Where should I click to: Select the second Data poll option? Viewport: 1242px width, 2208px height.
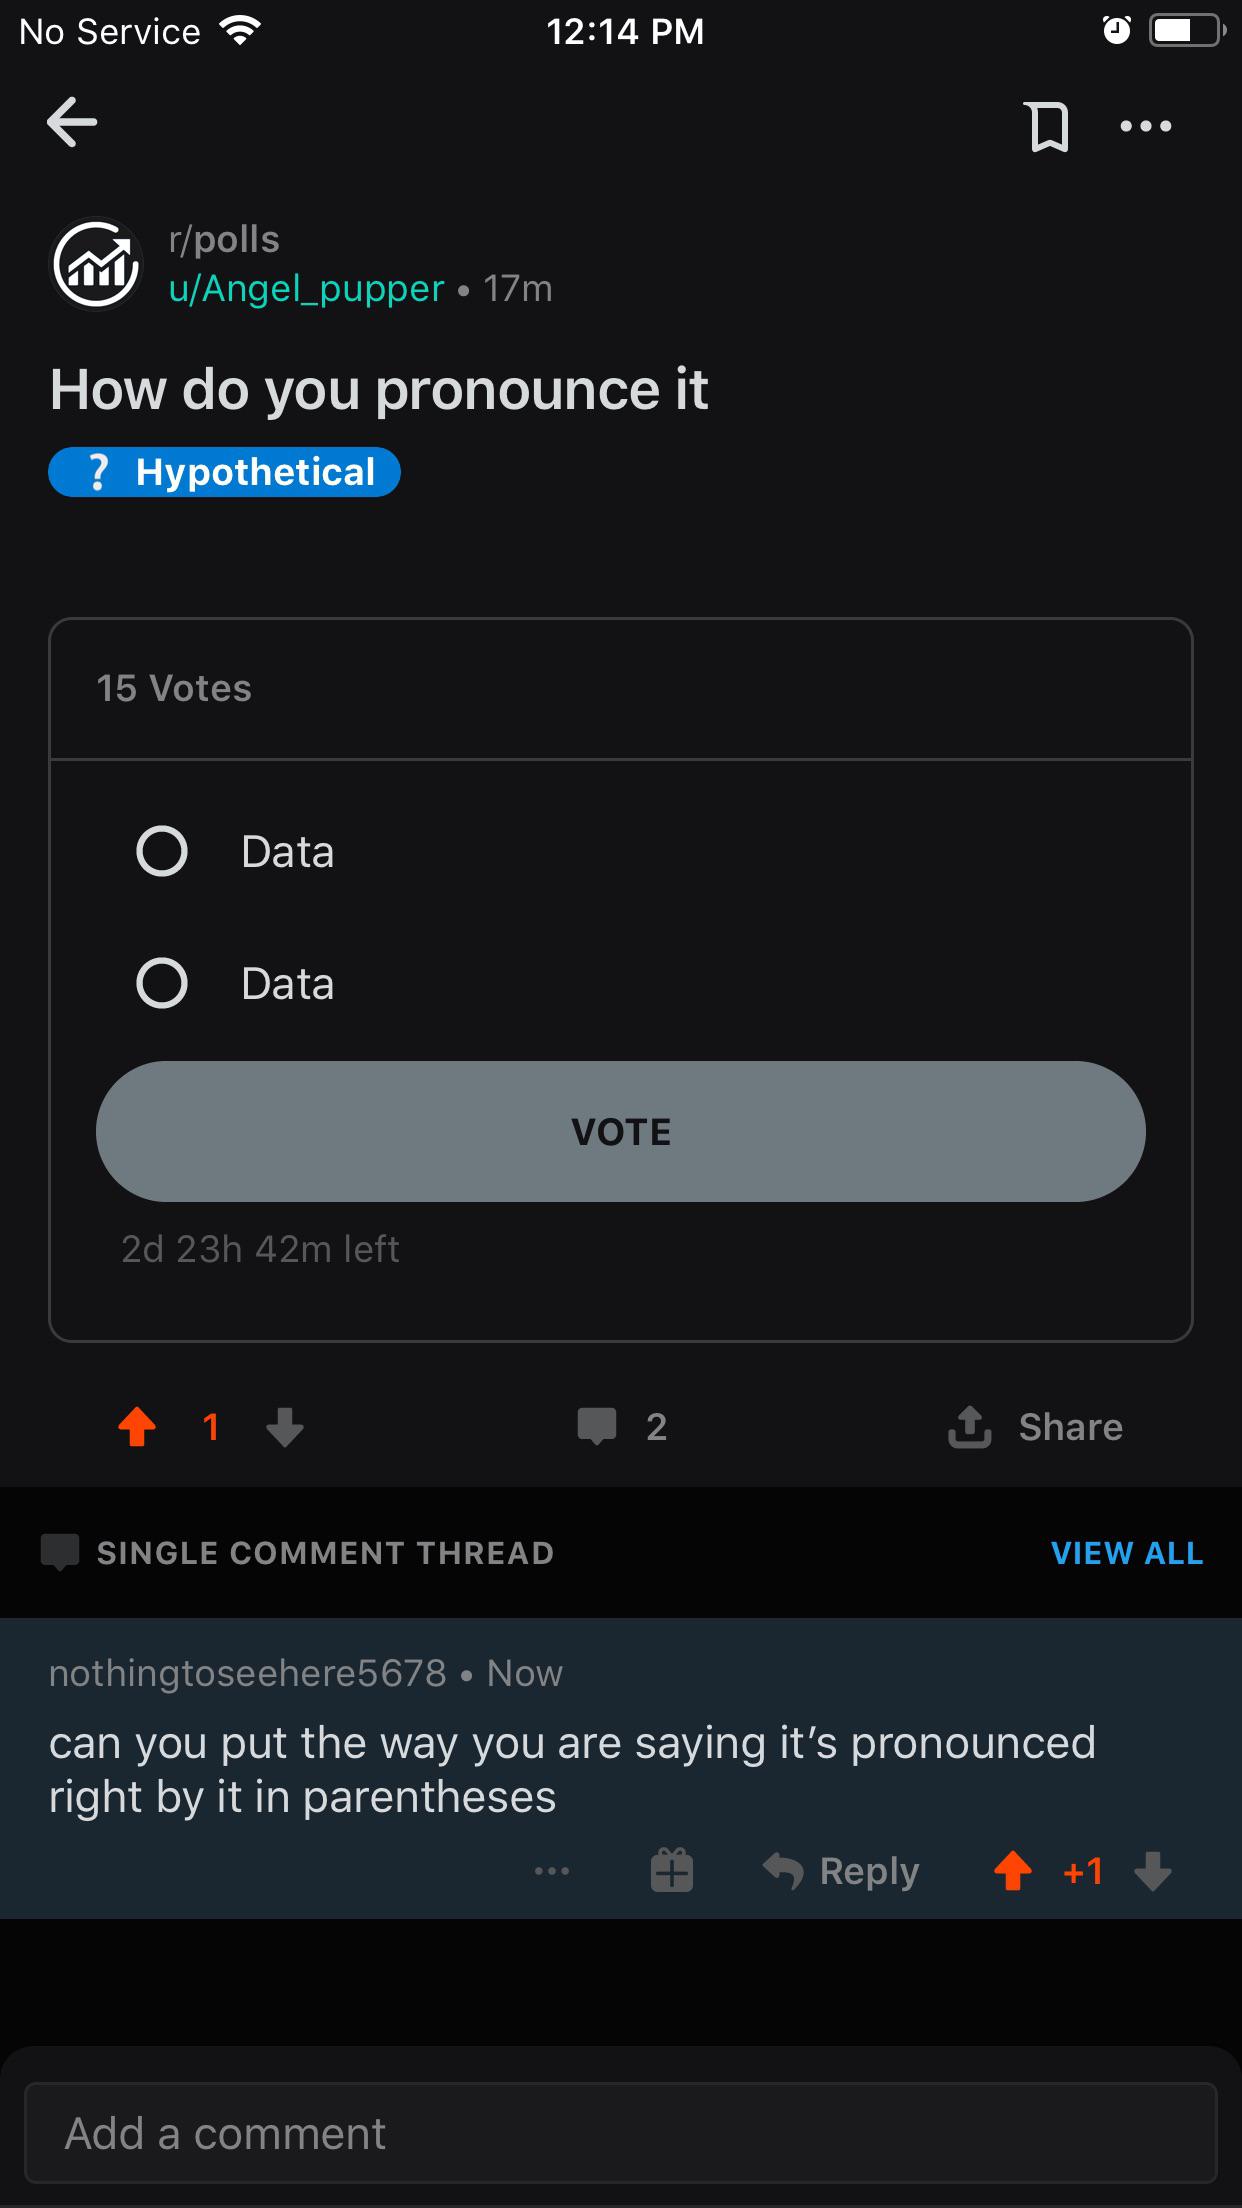[162, 984]
